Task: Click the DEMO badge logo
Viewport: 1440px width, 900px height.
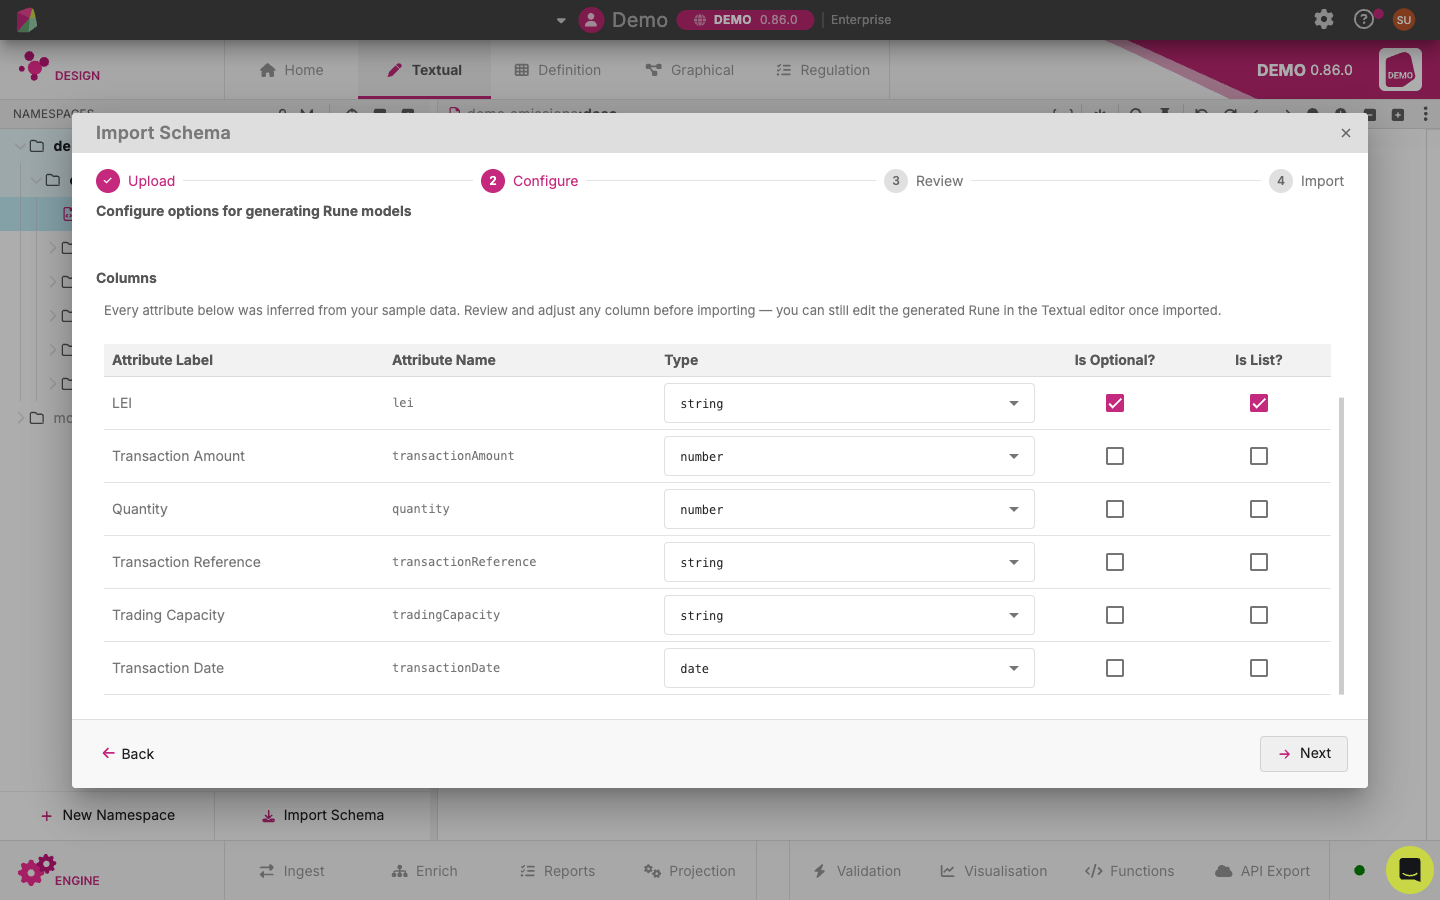Action: click(1400, 70)
